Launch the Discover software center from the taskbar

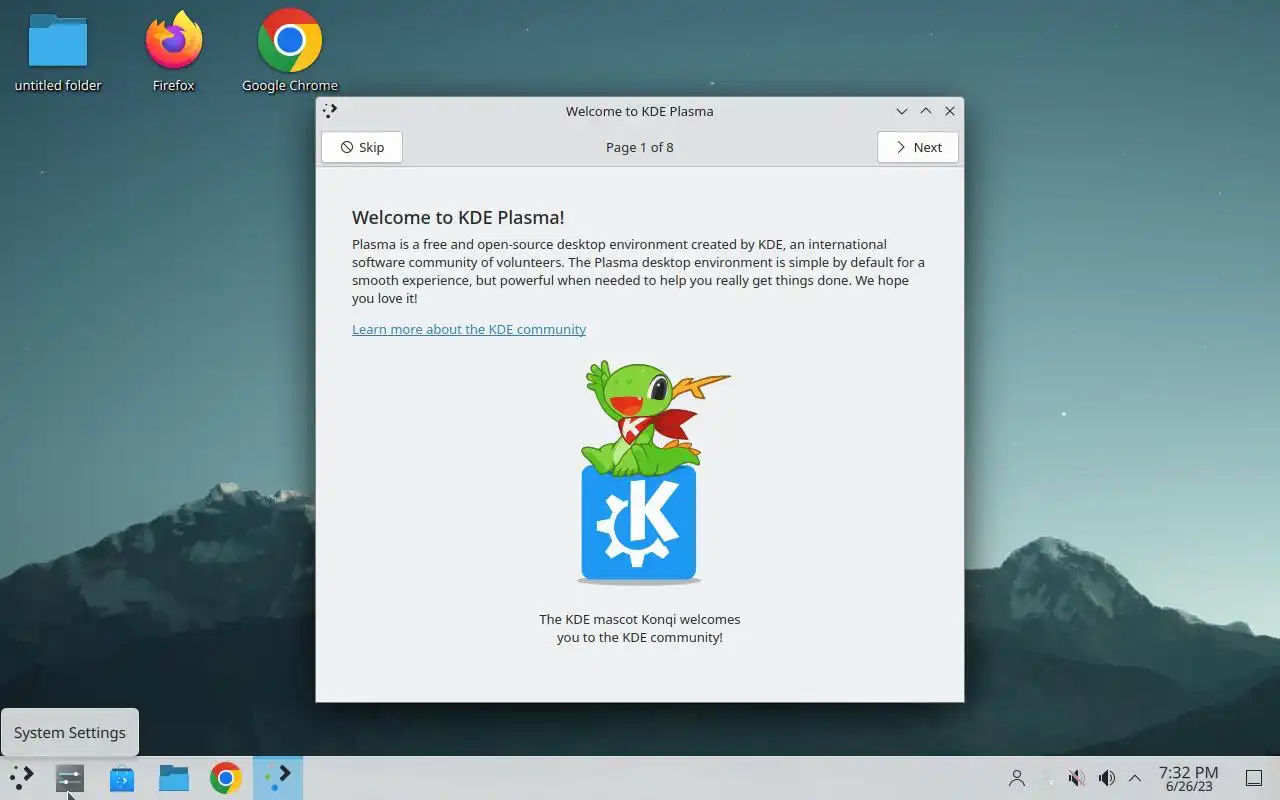pyautogui.click(x=122, y=778)
